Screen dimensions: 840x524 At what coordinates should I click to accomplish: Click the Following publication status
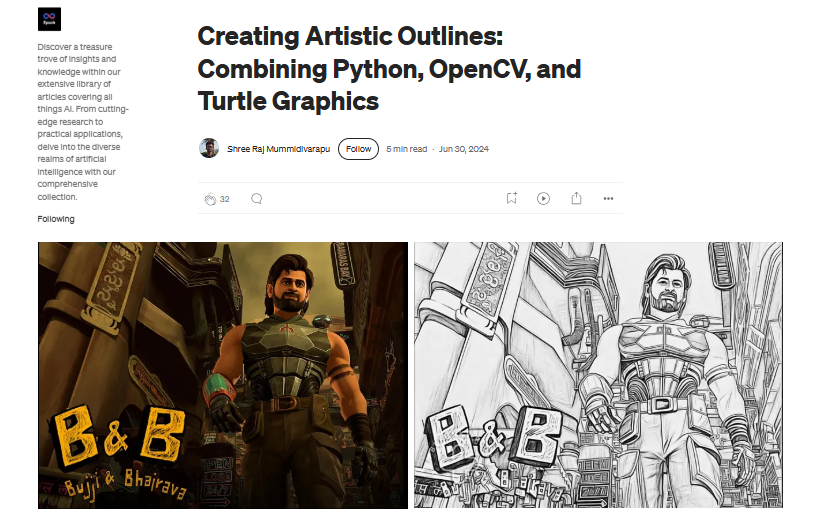[56, 219]
